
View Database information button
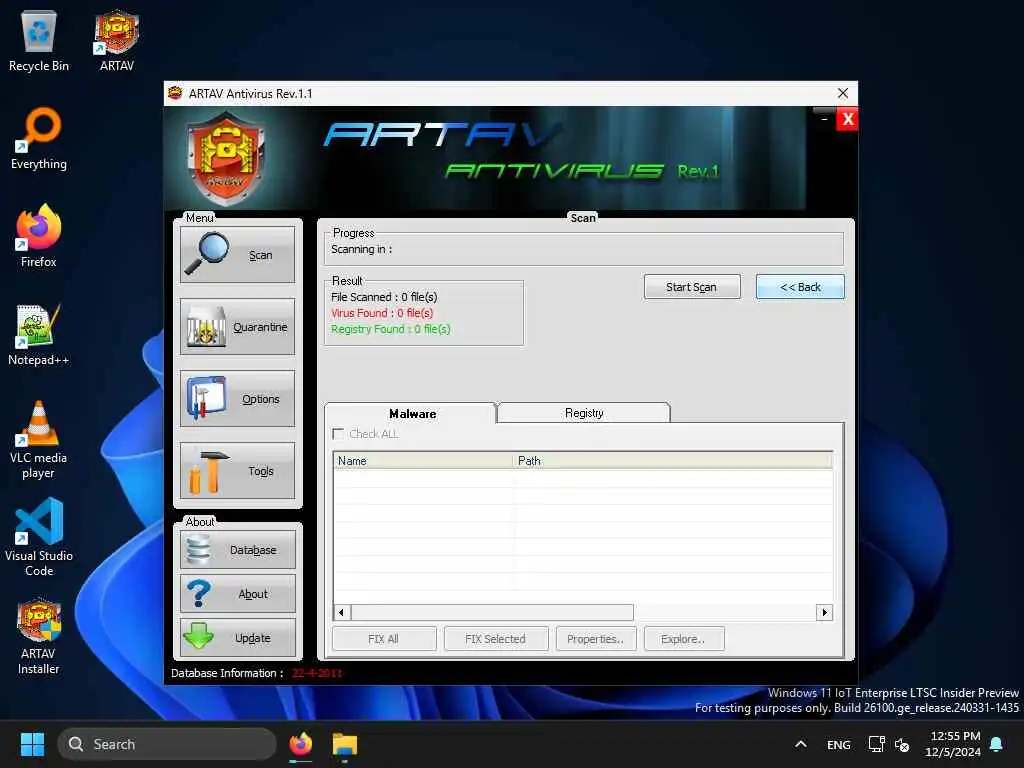238,550
